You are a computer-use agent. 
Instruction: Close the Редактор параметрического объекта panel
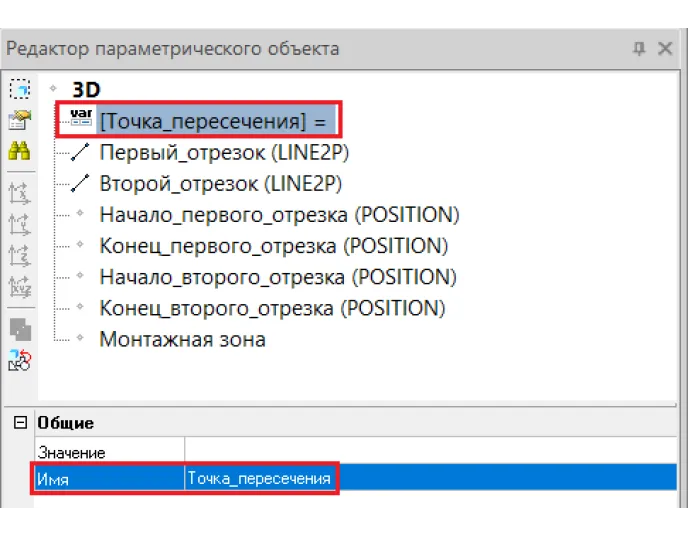click(665, 48)
